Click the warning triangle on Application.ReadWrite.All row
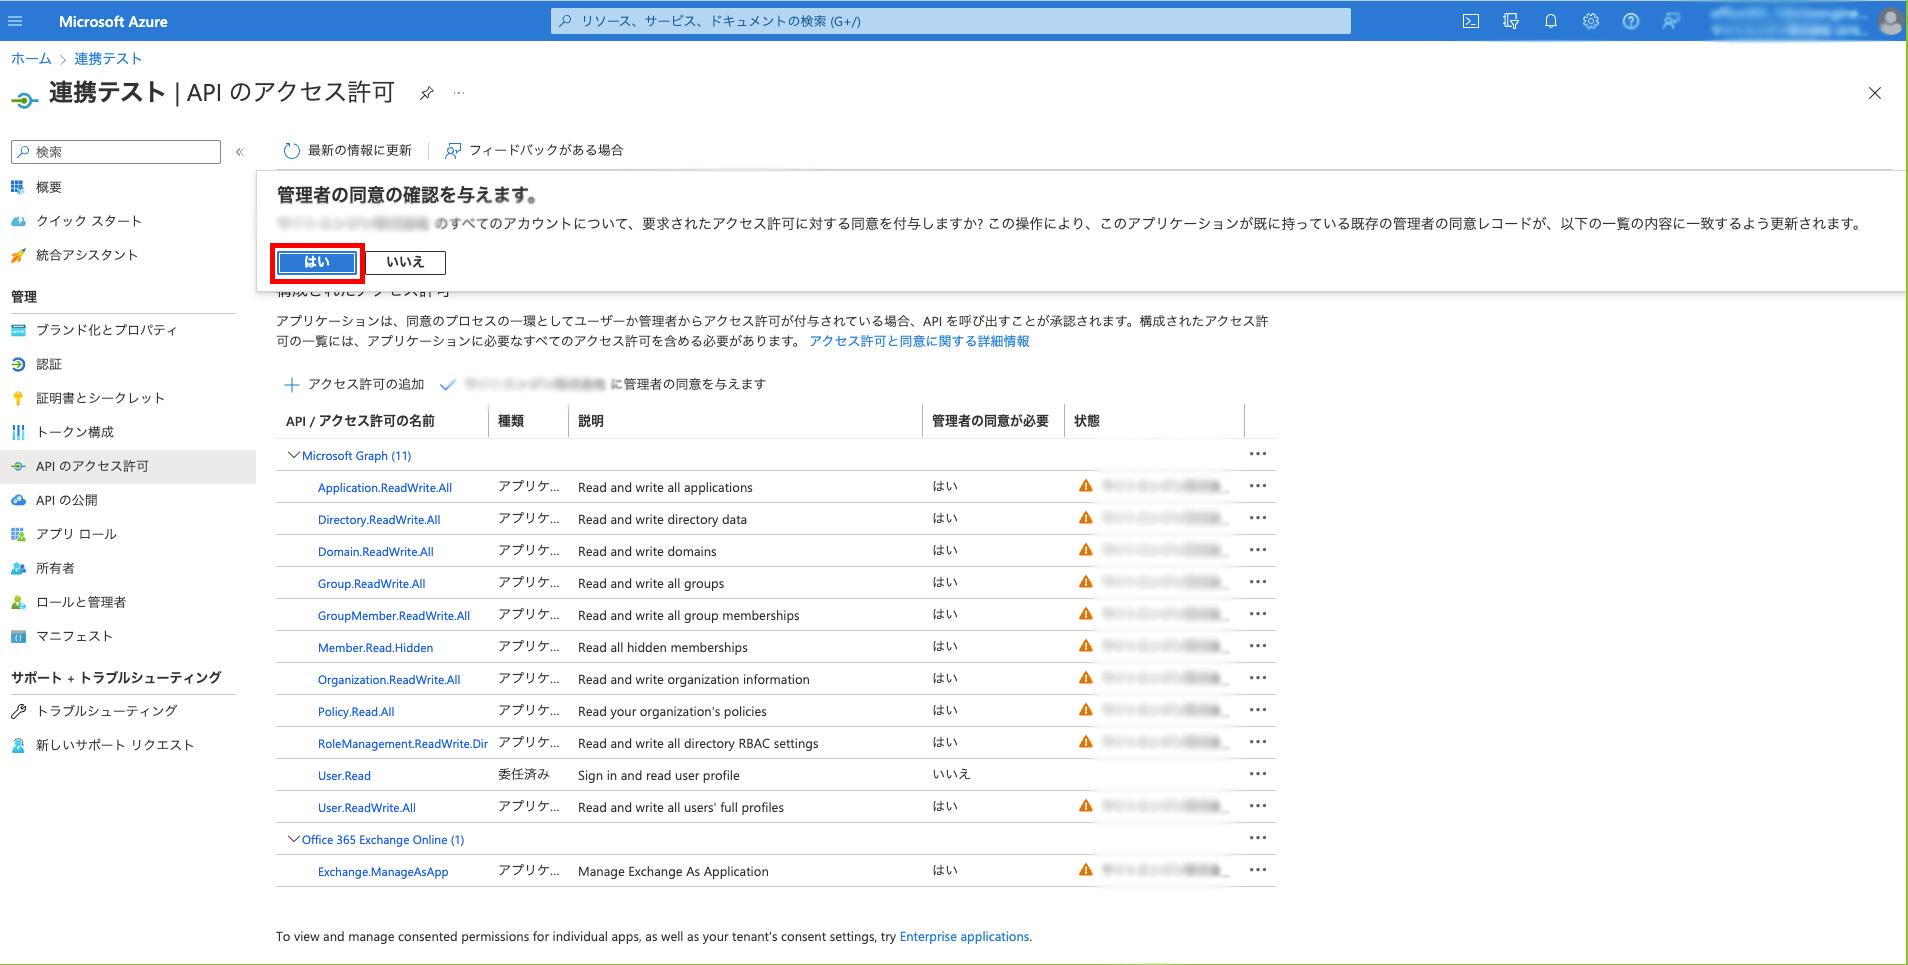Image resolution: width=1908 pixels, height=965 pixels. (1085, 486)
